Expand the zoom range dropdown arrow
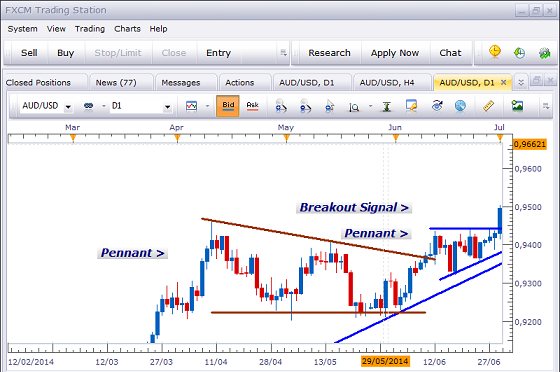560x372 pixels. 370,106
